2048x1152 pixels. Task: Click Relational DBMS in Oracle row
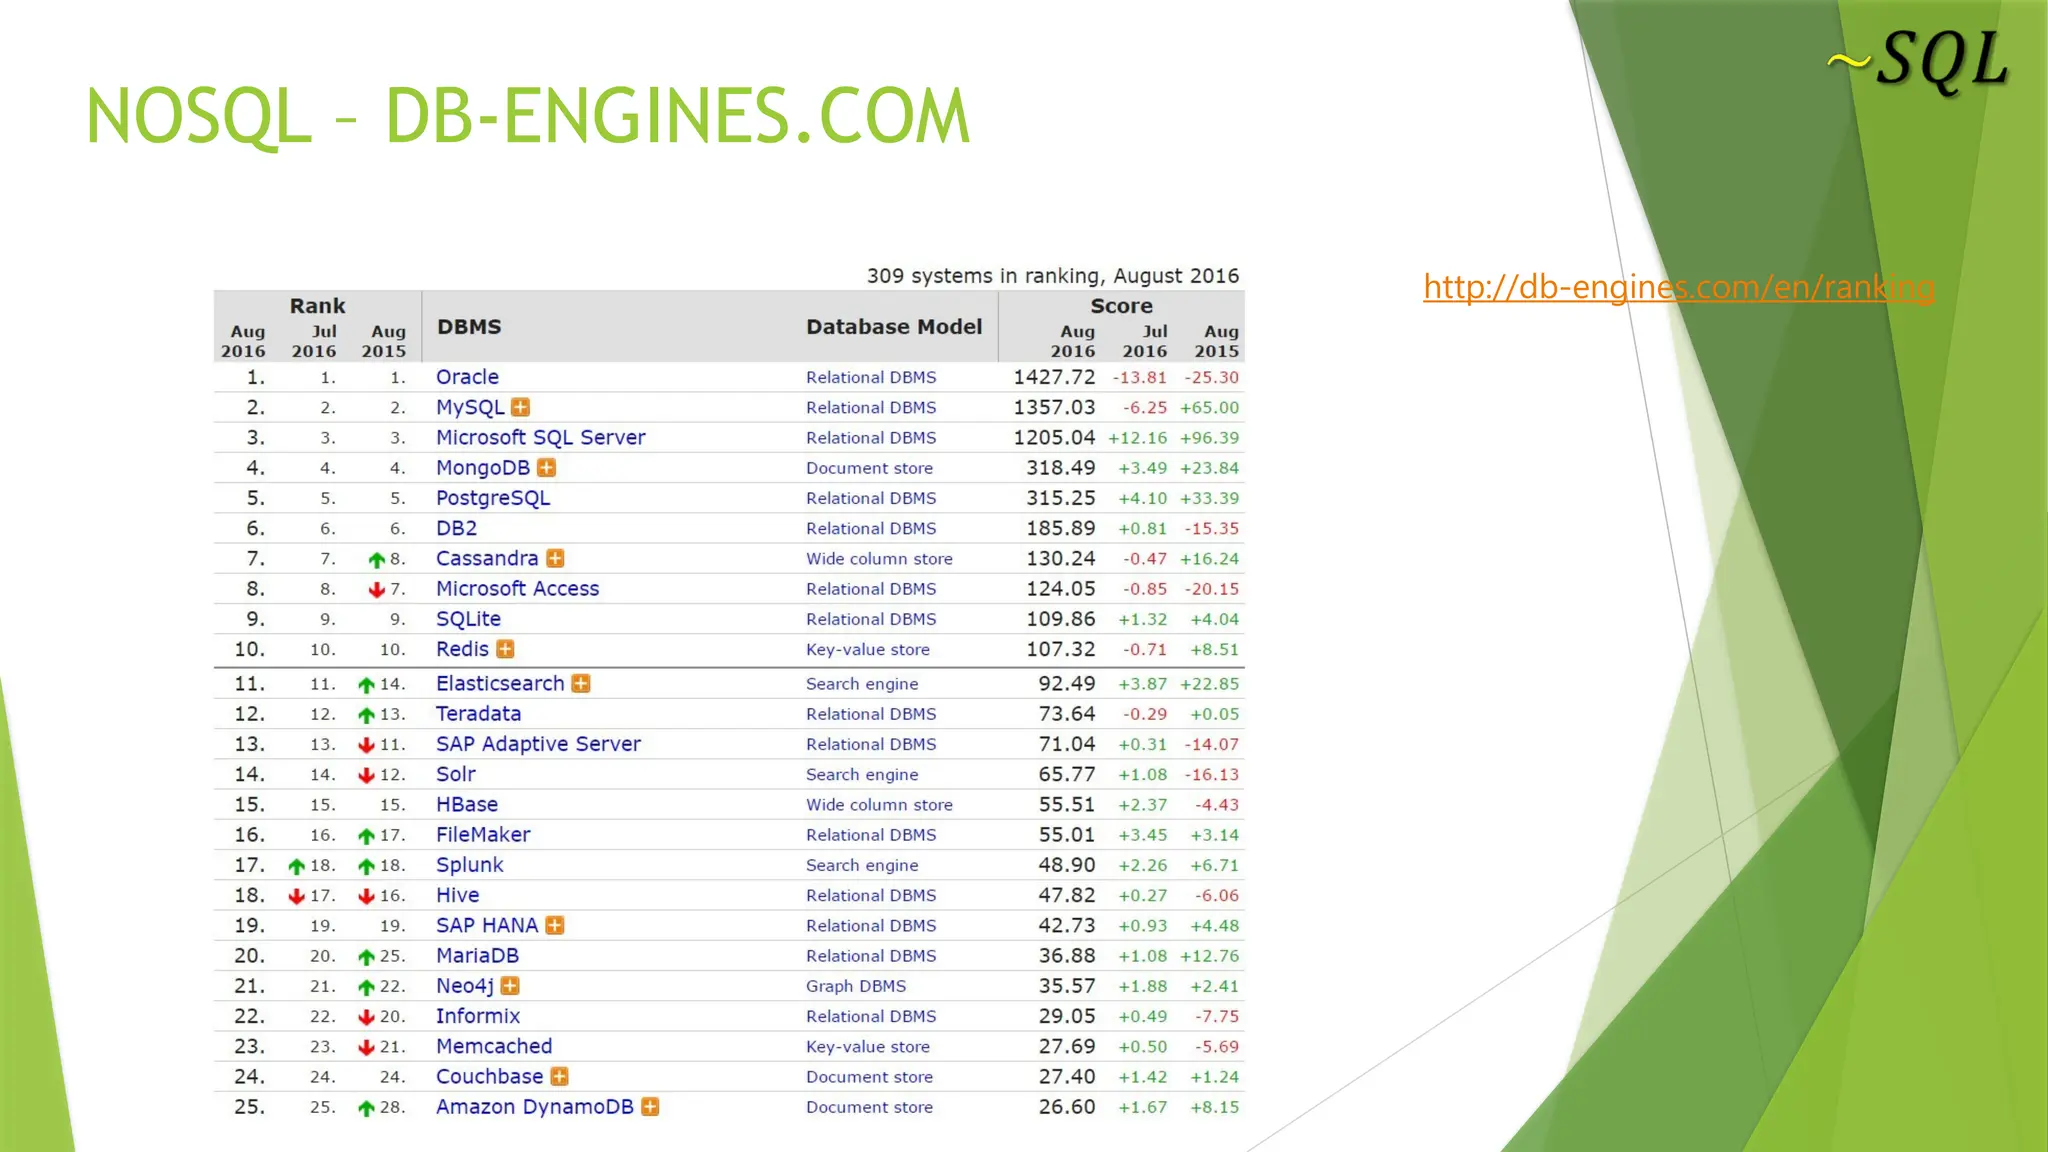pos(871,377)
